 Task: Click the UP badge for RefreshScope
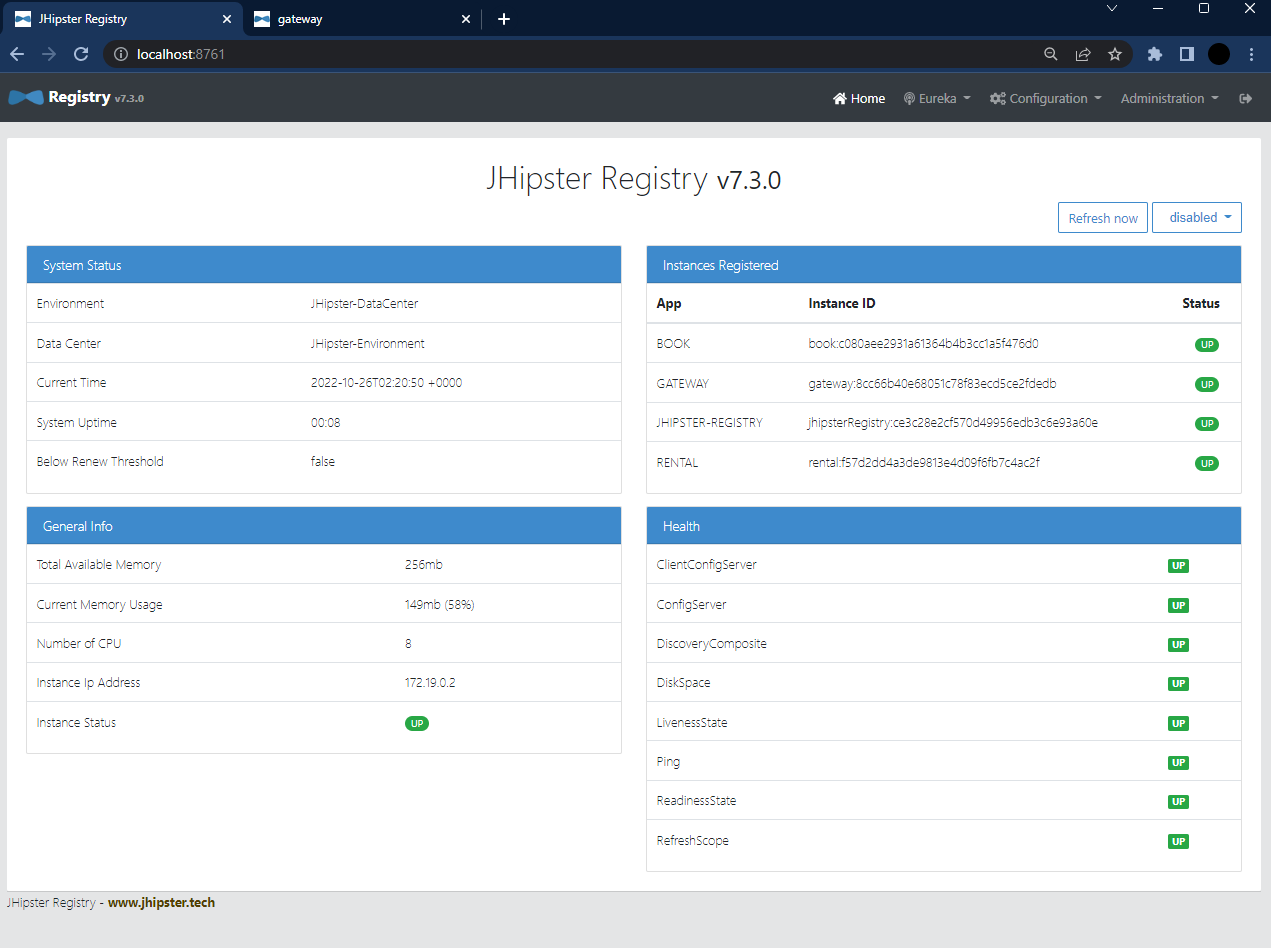tap(1179, 842)
